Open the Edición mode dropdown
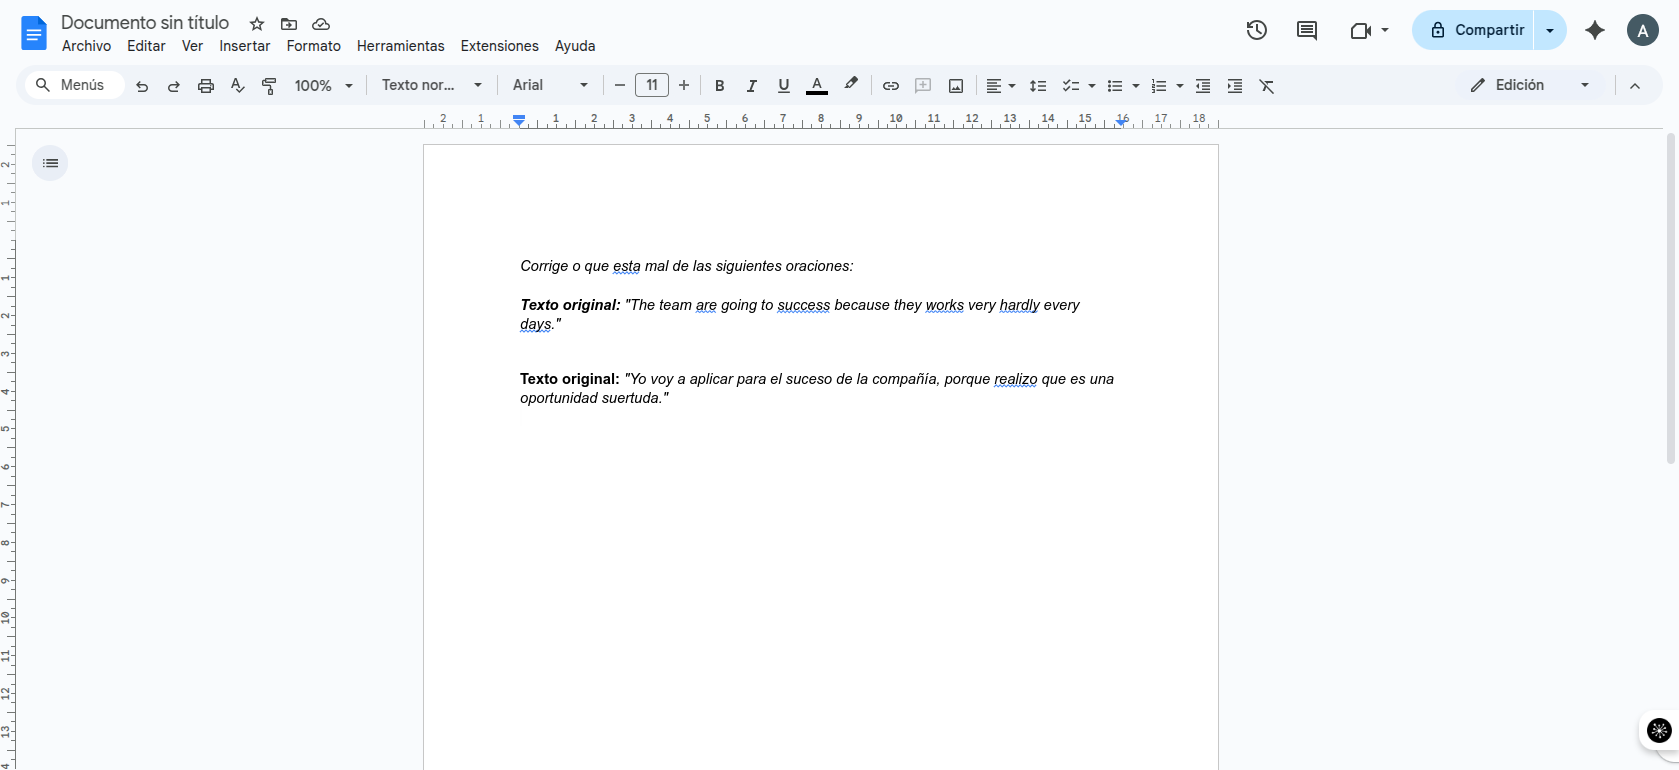The image size is (1679, 770). pos(1530,86)
